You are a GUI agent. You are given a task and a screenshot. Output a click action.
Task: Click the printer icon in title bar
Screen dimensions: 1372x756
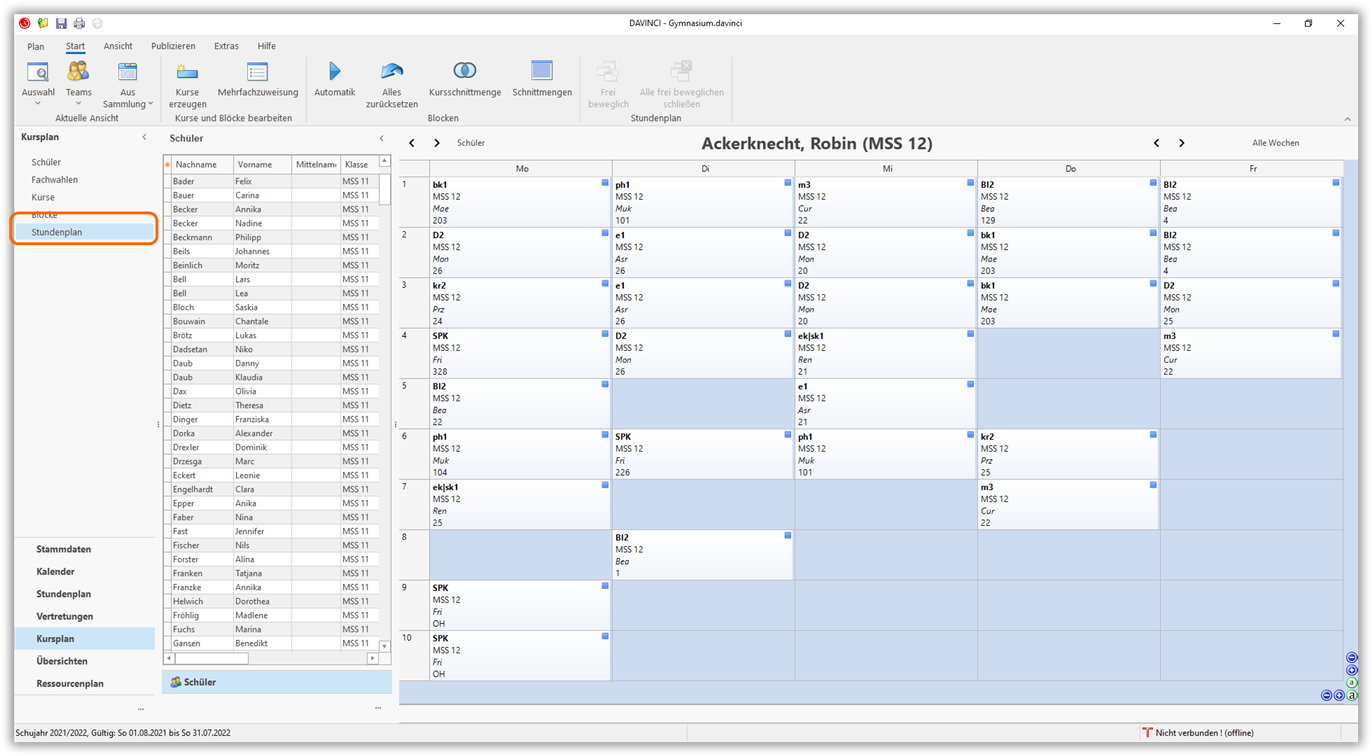pos(79,23)
